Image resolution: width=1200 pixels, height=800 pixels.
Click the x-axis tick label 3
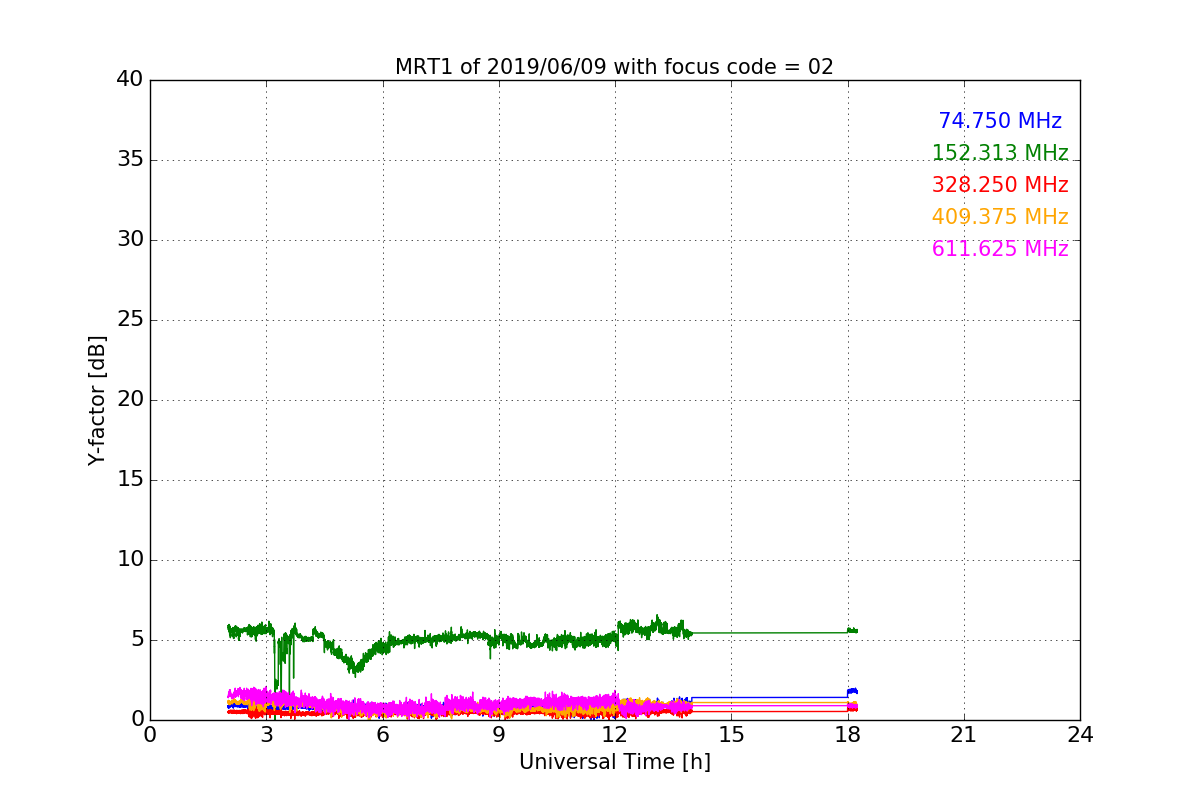266,735
